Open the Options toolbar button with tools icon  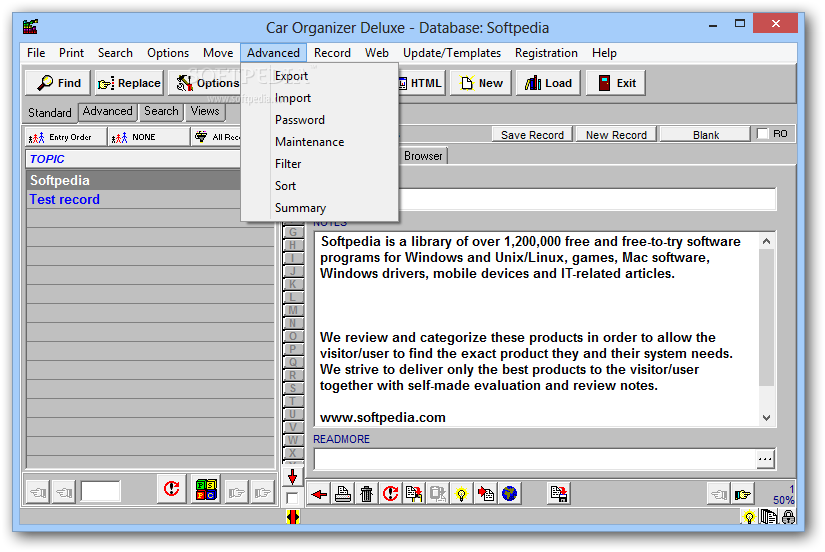pyautogui.click(x=205, y=83)
